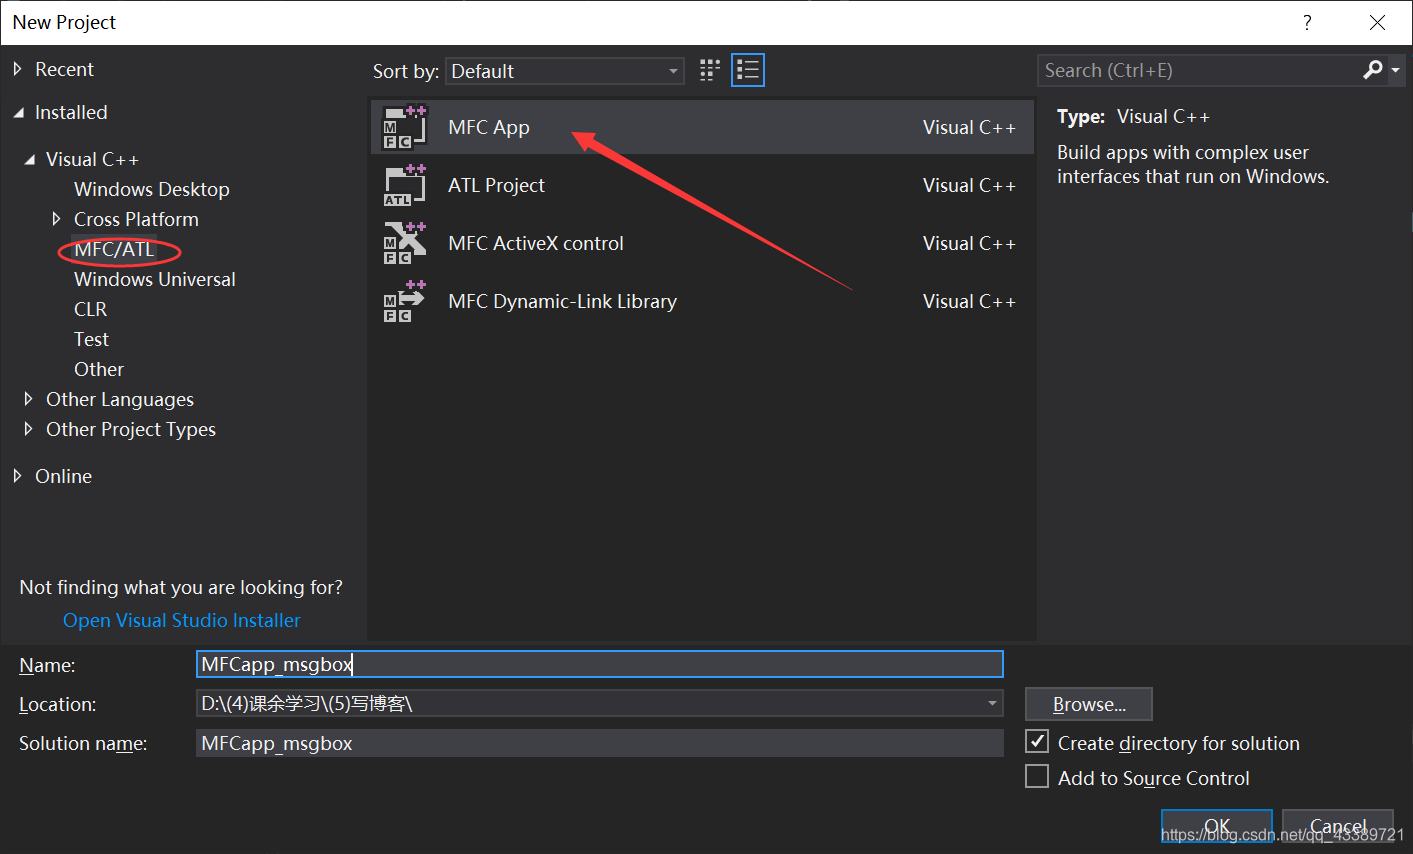Select Other category under Visual C++
This screenshot has width=1413, height=854.
tap(99, 369)
